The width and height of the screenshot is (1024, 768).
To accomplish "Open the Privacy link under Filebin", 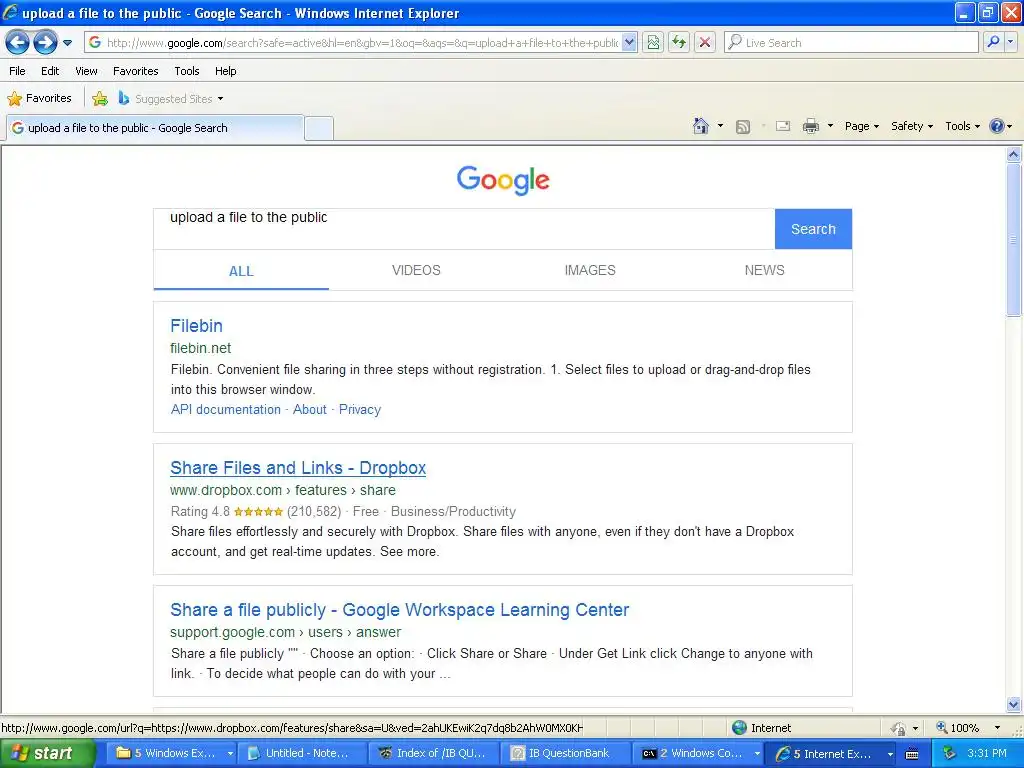I will [x=360, y=409].
